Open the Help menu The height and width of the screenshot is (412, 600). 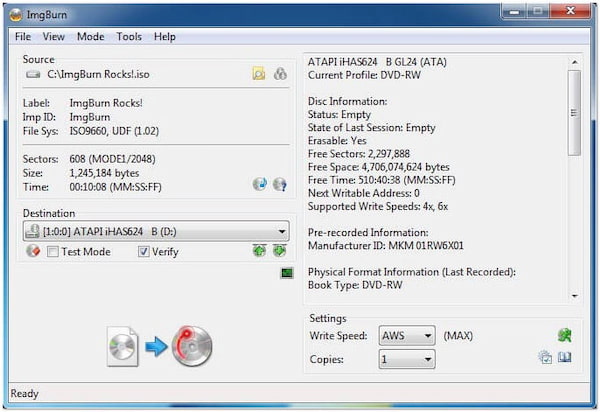pyautogui.click(x=165, y=36)
